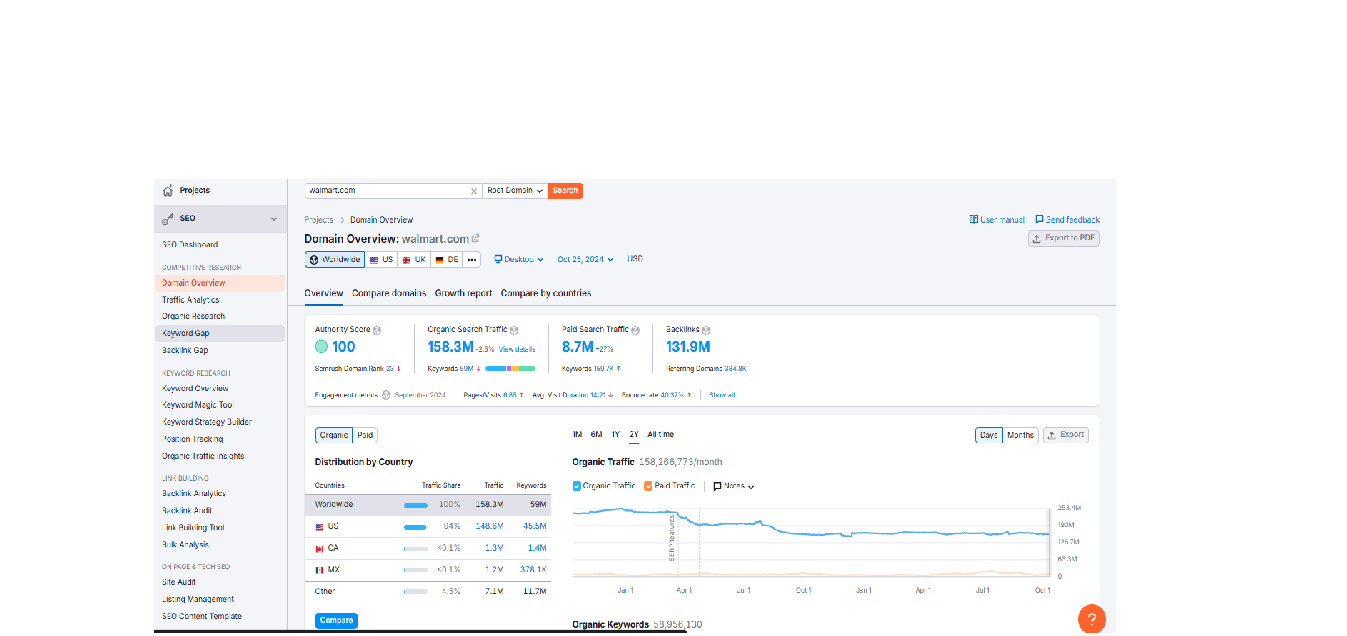Image resolution: width=1347 pixels, height=636 pixels.
Task: Select the Worldwide row in country table
Action: (x=427, y=504)
